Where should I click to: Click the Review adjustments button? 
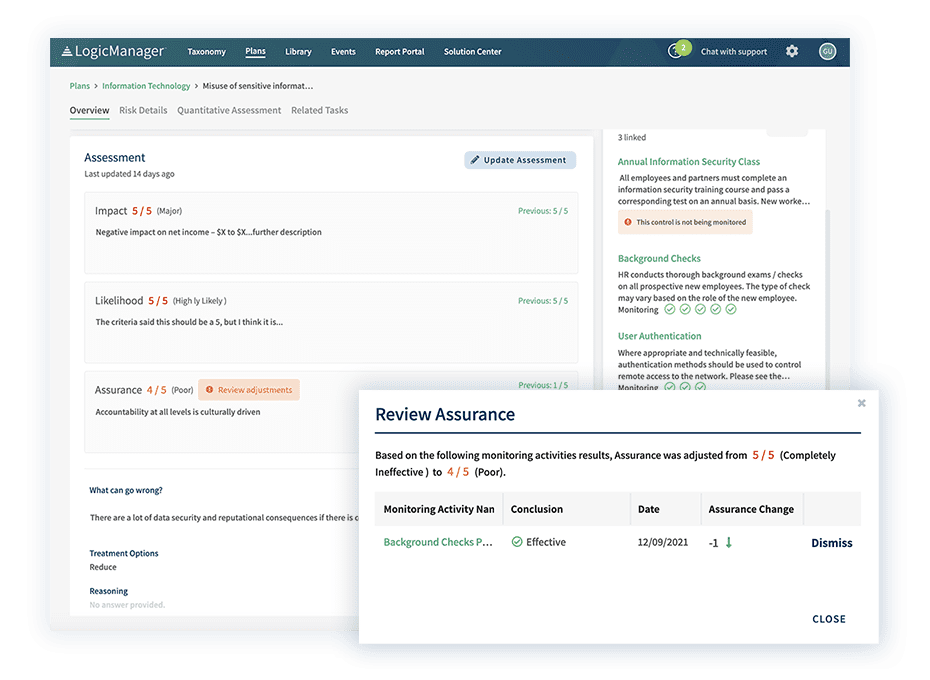(249, 390)
